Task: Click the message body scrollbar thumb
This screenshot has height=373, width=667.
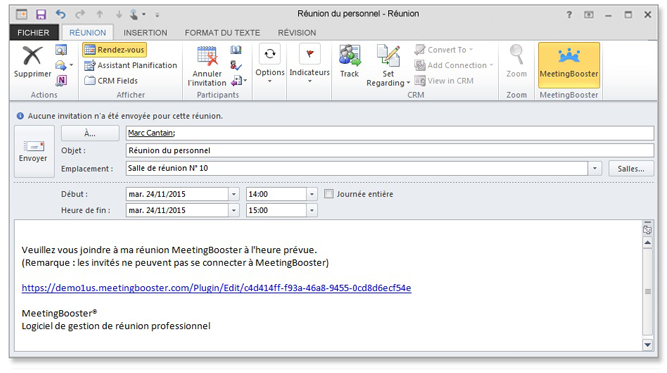Action: click(647, 292)
